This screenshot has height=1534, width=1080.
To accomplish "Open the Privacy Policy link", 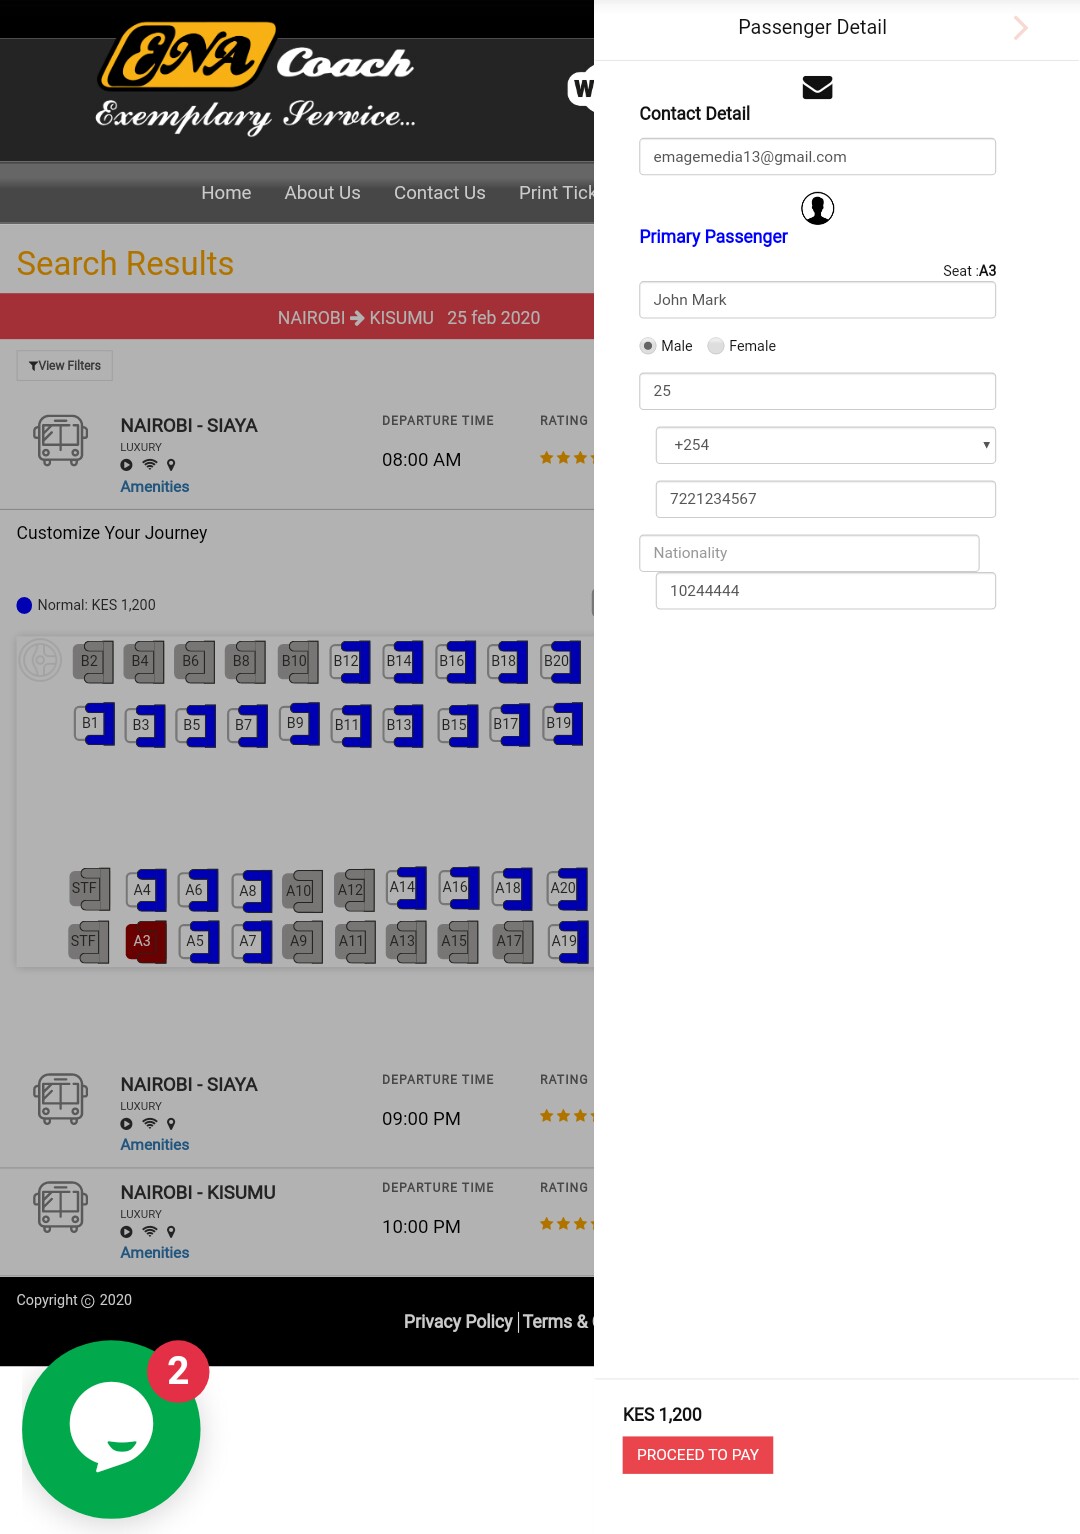I will pos(458,1321).
